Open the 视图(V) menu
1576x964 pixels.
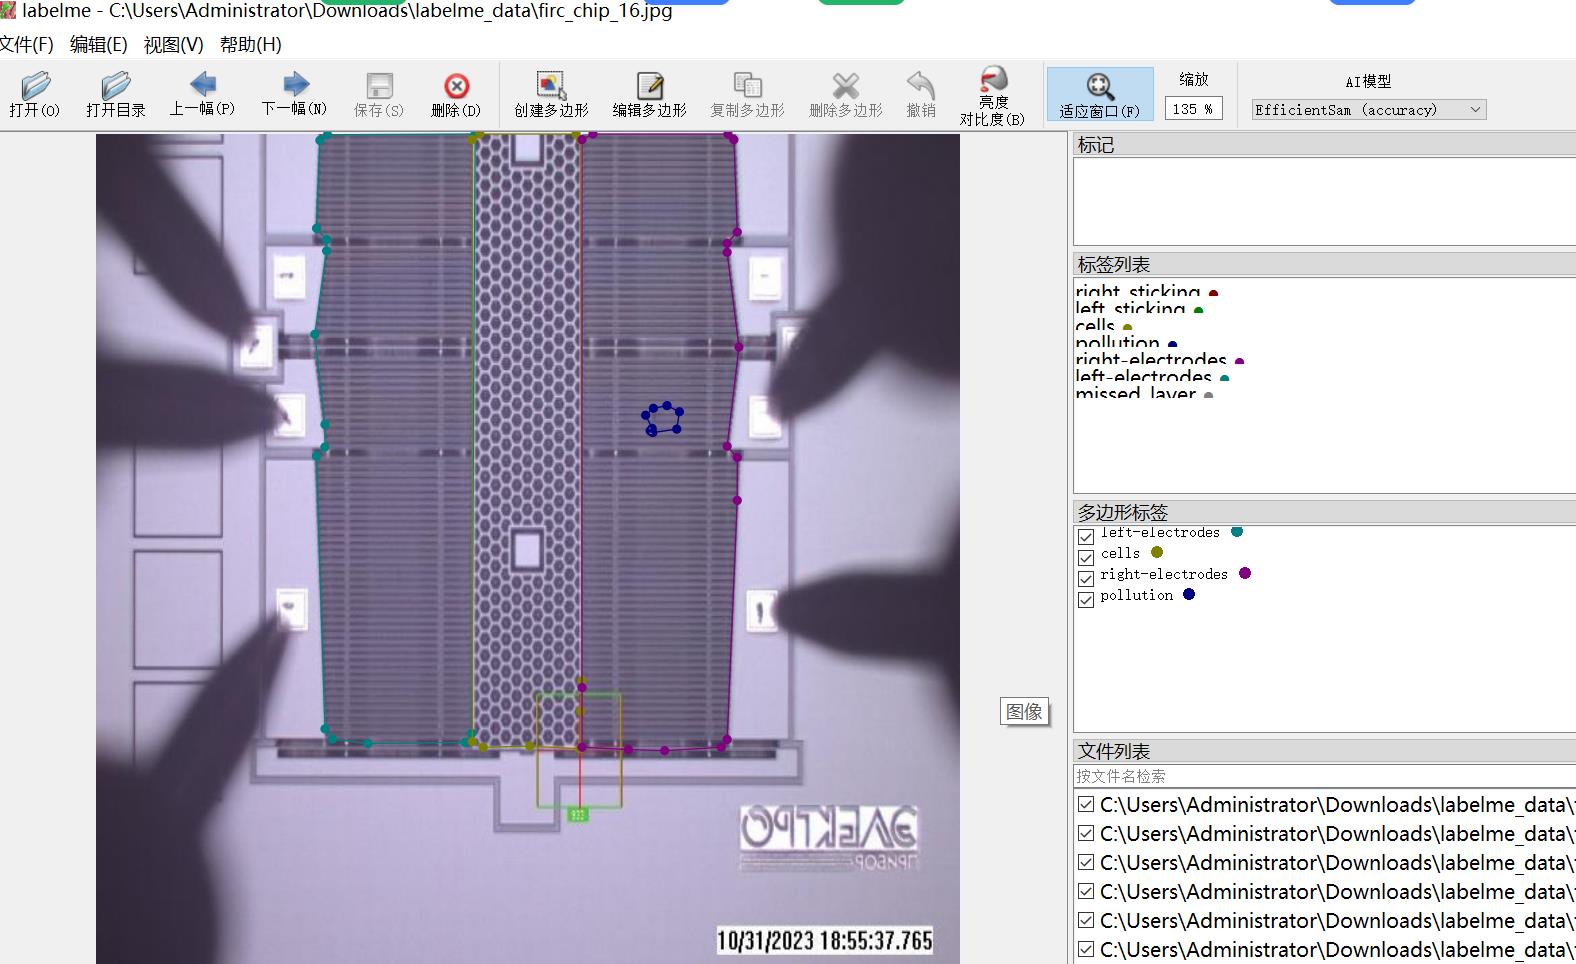coord(173,45)
